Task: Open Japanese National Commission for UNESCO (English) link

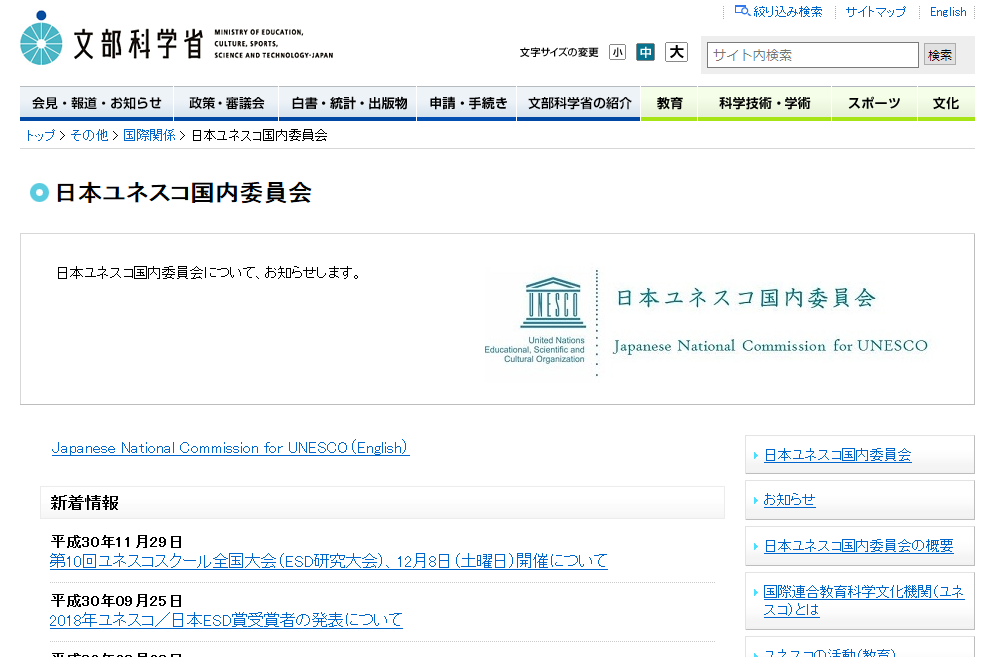Action: (x=230, y=448)
